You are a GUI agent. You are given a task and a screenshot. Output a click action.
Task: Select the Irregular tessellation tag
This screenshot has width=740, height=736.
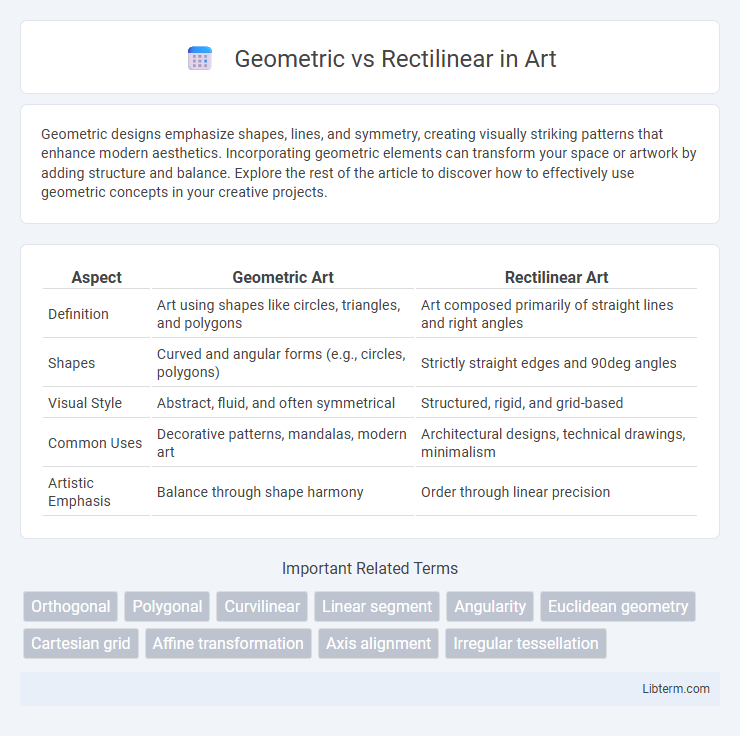tap(526, 643)
